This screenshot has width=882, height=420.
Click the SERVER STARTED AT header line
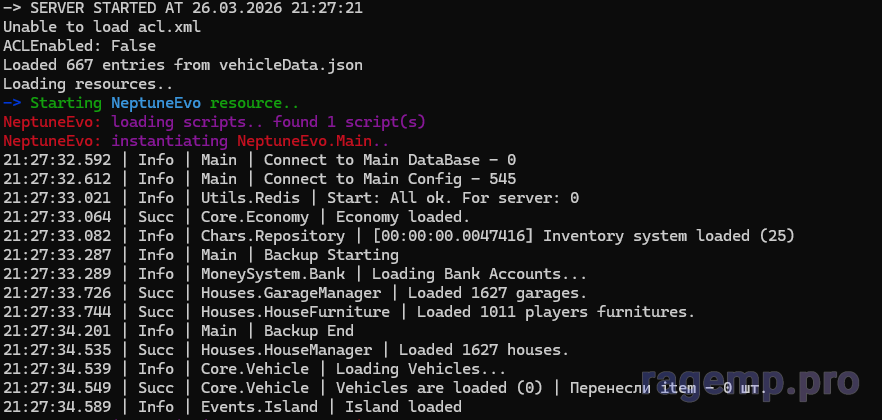point(168,8)
